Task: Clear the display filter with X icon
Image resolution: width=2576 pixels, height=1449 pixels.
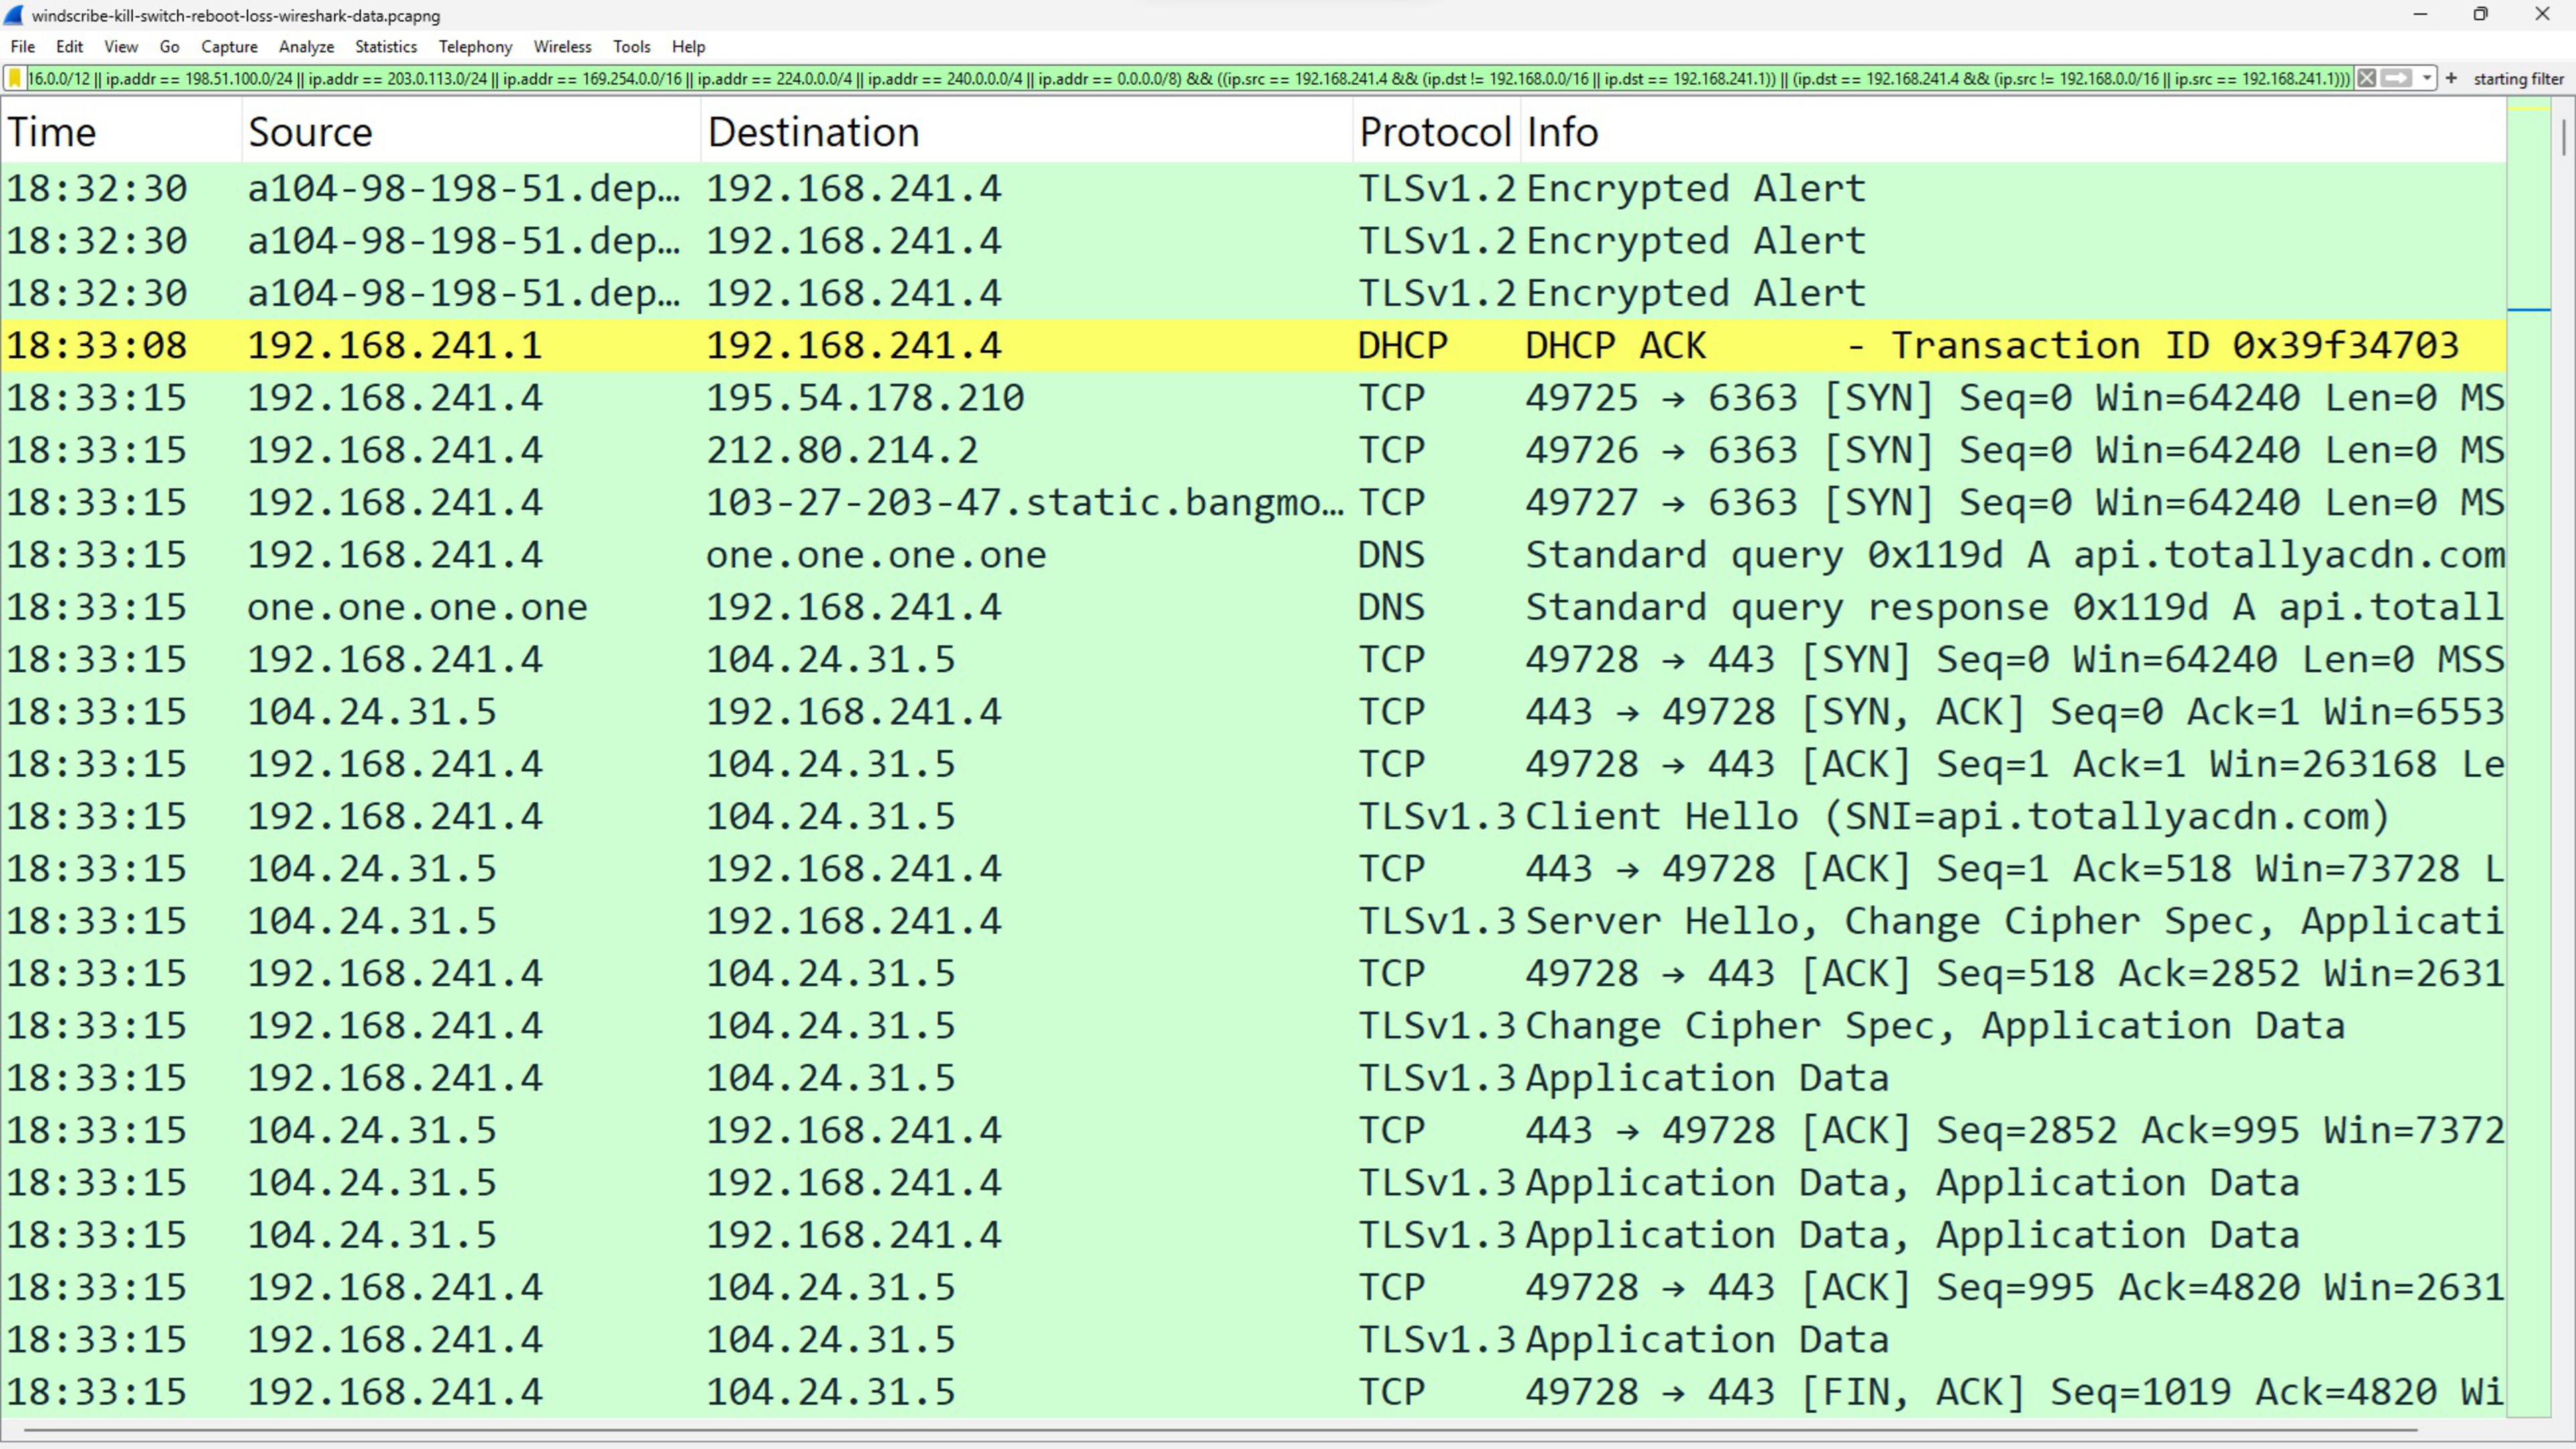Action: pyautogui.click(x=2366, y=78)
